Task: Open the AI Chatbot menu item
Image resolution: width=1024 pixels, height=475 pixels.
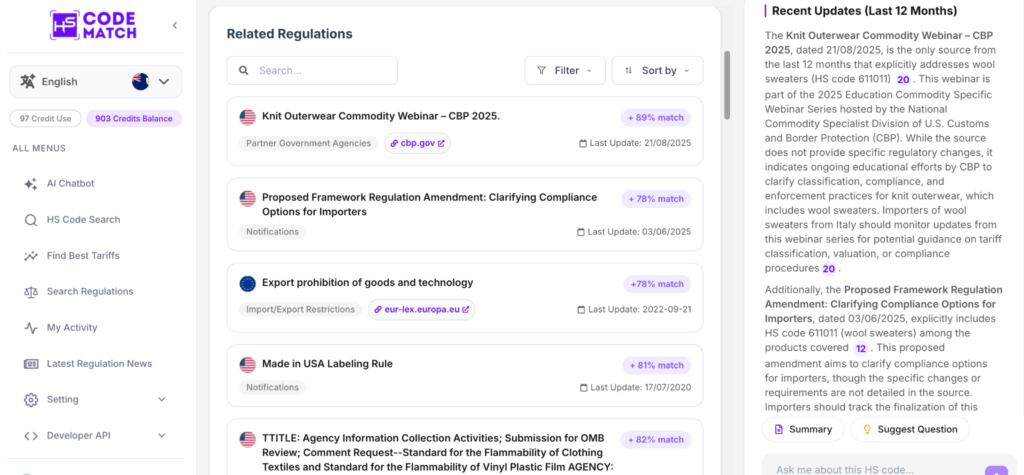Action: (71, 184)
